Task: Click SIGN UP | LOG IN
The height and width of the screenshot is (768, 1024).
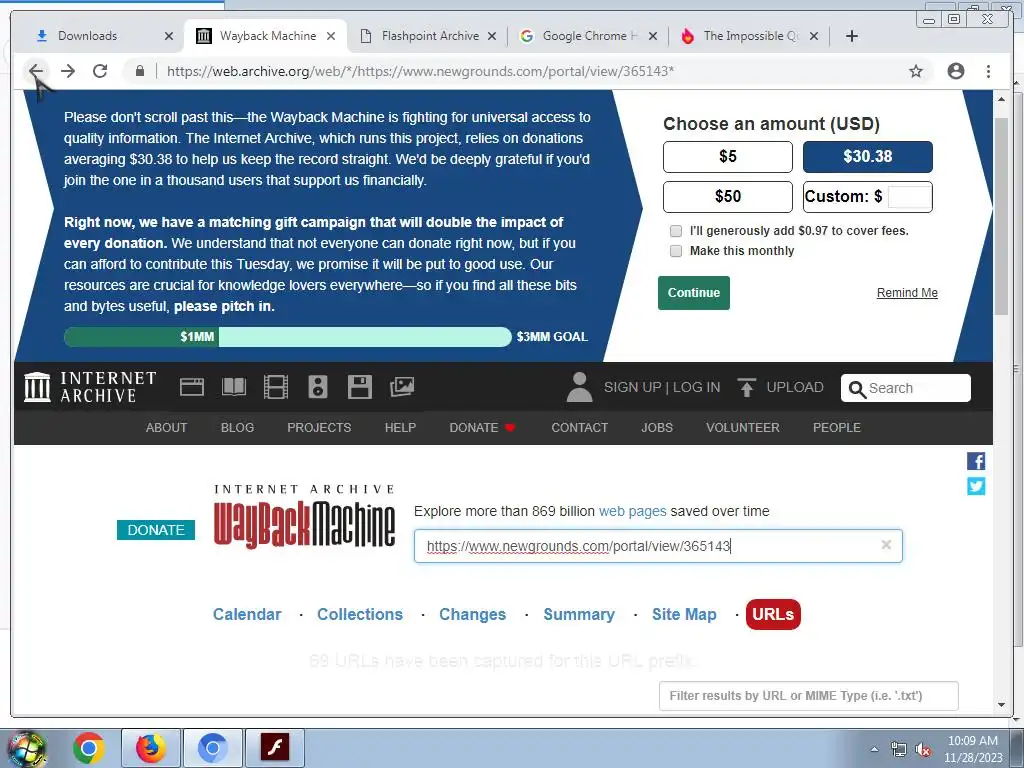Action: pos(662,387)
